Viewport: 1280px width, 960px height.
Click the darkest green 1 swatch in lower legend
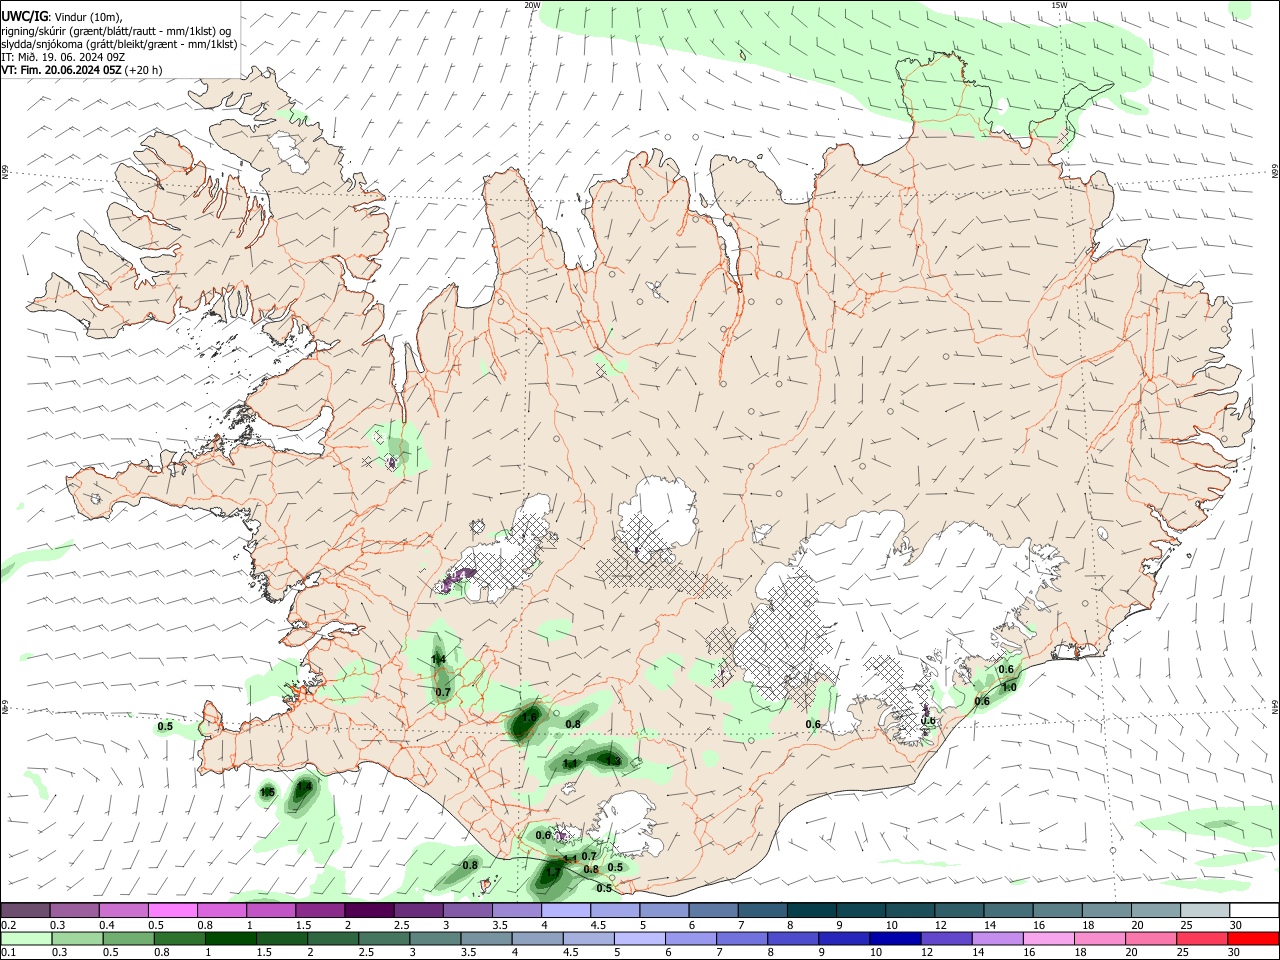click(x=229, y=938)
